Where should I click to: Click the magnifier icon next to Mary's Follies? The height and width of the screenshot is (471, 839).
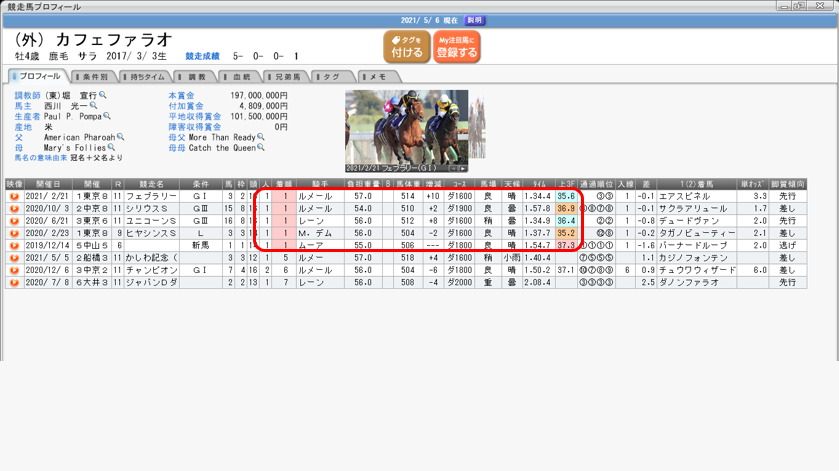click(x=111, y=148)
